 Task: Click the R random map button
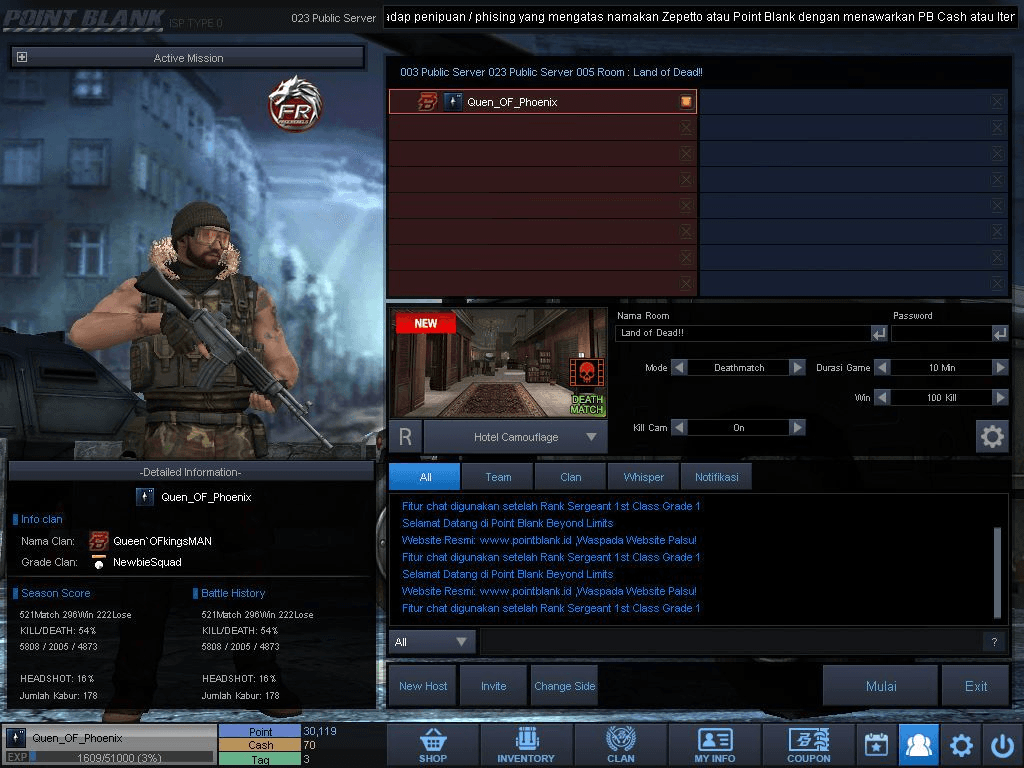click(406, 436)
